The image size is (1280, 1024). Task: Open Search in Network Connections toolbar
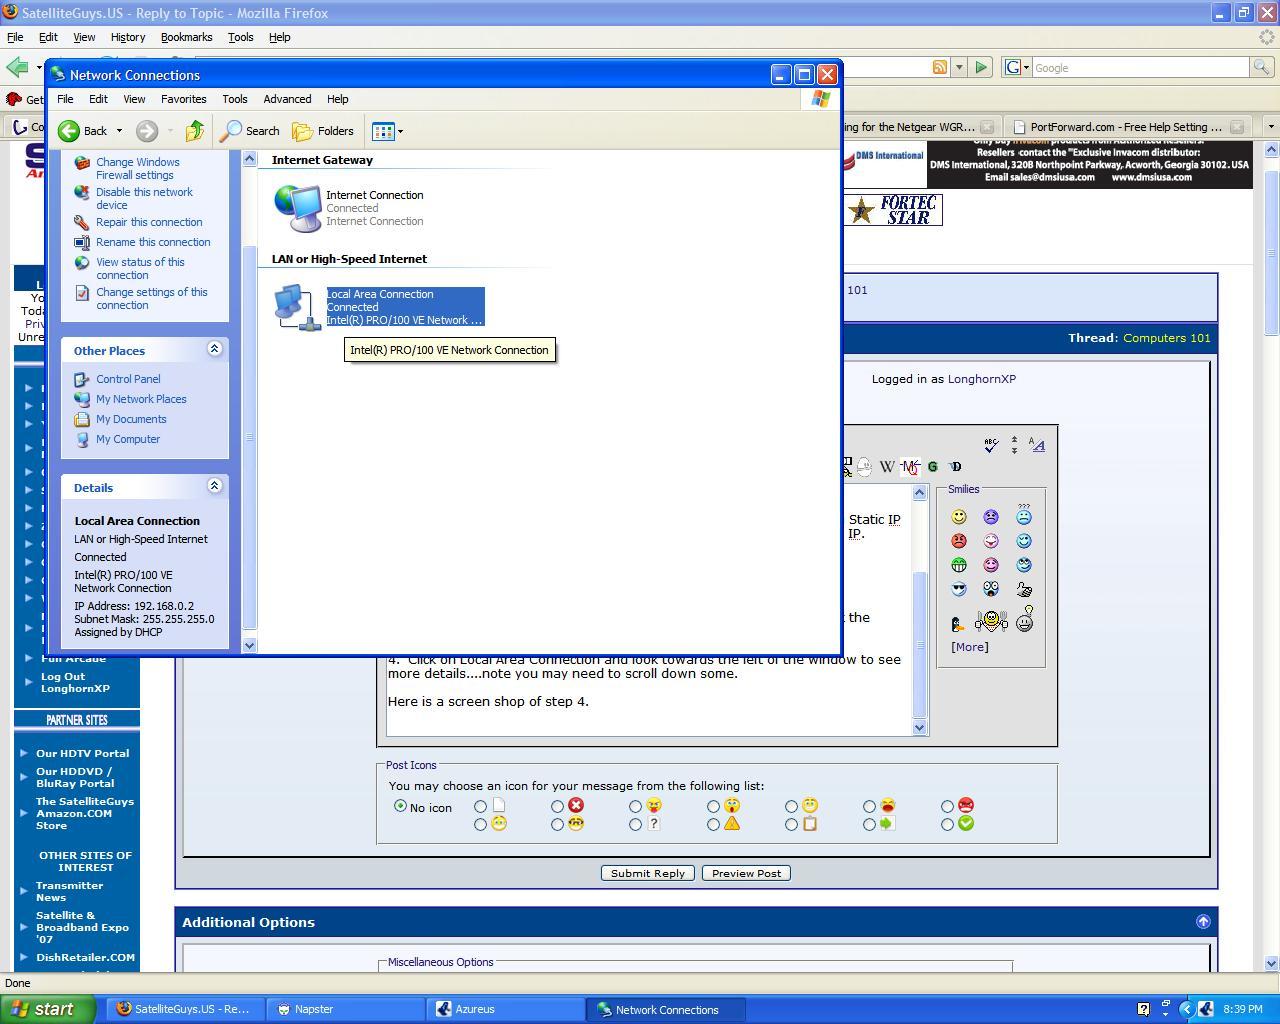click(251, 131)
